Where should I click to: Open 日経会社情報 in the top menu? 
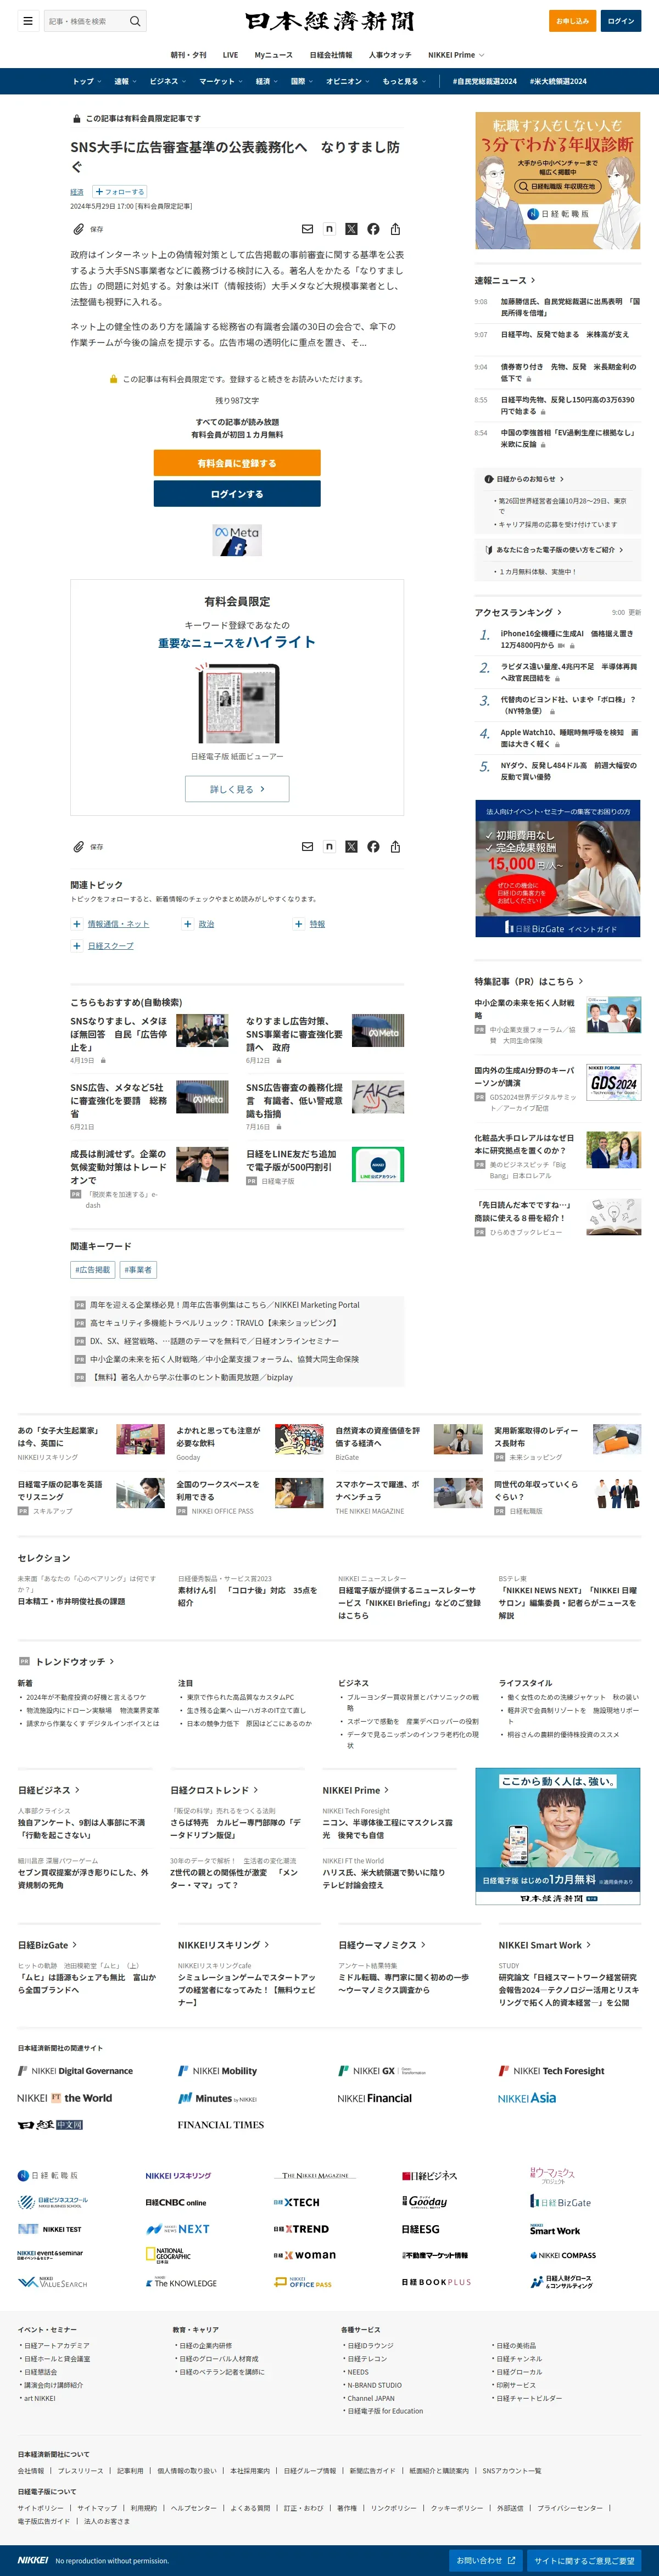(x=331, y=55)
